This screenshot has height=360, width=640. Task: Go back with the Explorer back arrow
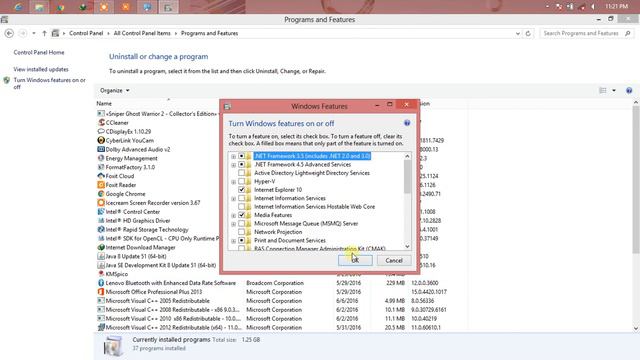click(x=9, y=33)
